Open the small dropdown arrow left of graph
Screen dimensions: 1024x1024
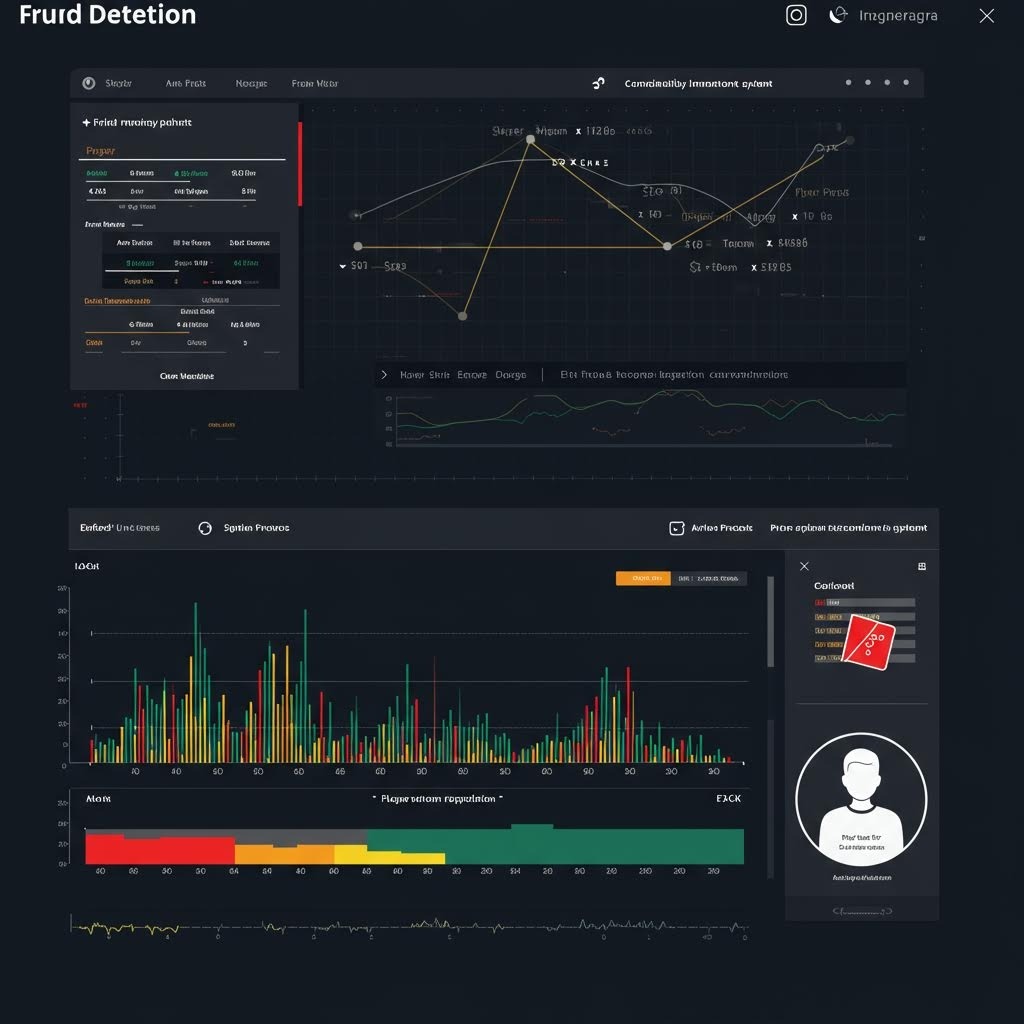tap(343, 267)
